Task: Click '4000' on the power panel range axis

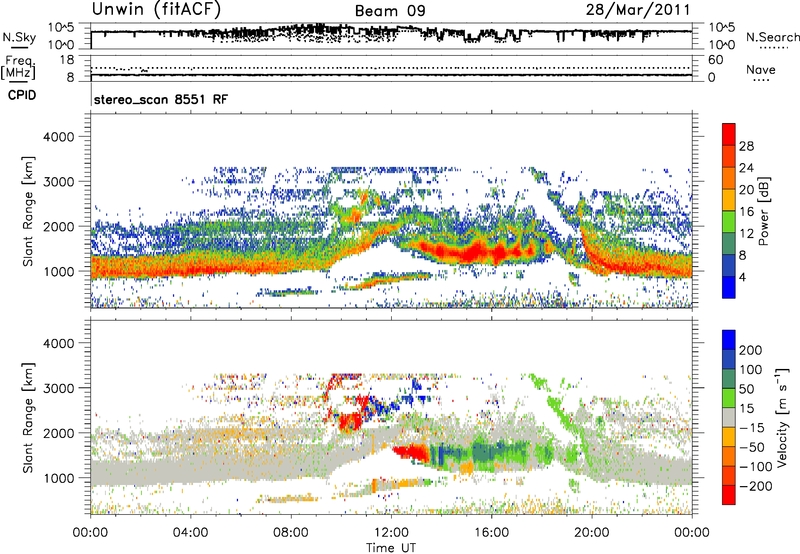Action: point(58,137)
